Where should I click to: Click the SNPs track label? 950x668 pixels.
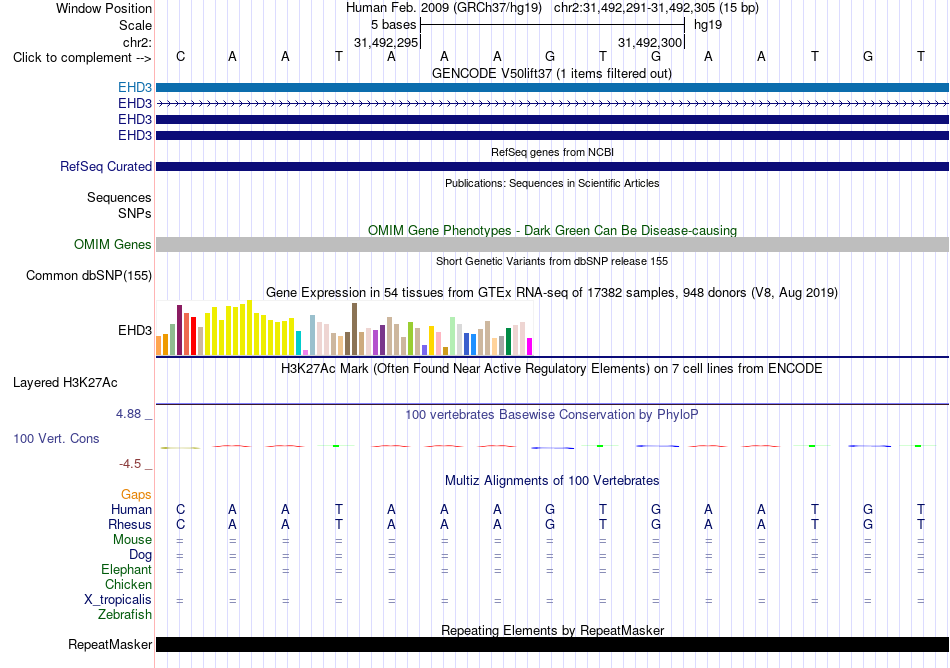(135, 213)
